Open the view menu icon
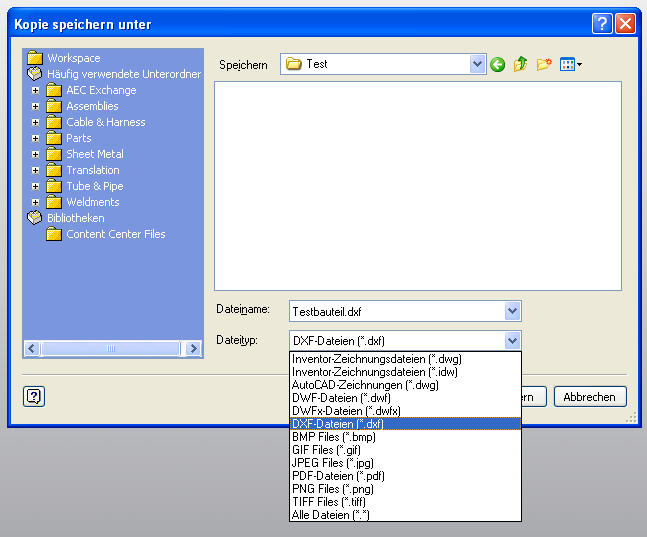Image resolution: width=647 pixels, height=537 pixels. (x=571, y=65)
